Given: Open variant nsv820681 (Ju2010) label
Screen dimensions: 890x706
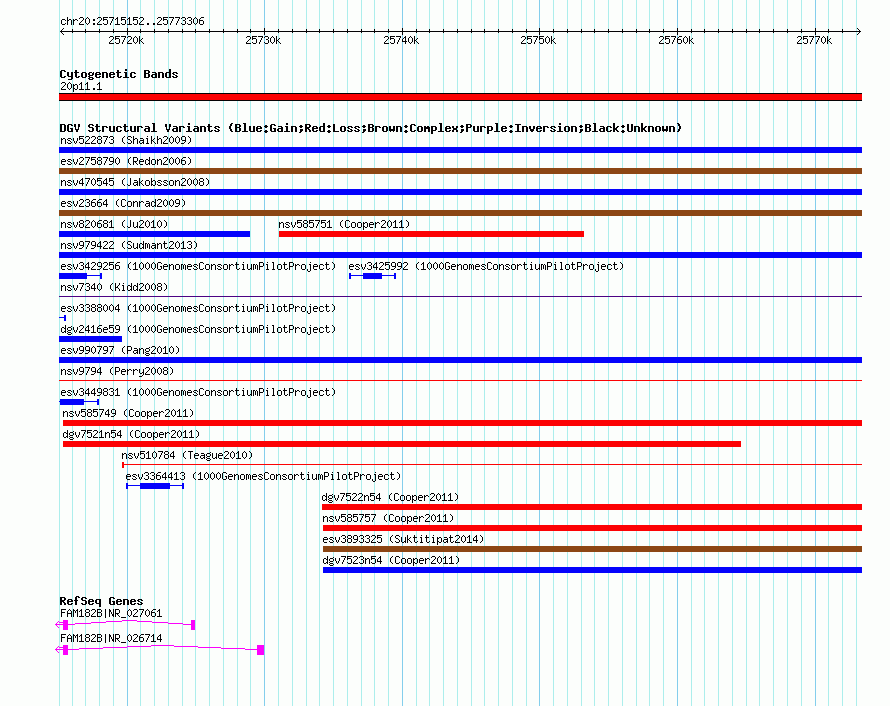Looking at the screenshot, I should point(114,224).
